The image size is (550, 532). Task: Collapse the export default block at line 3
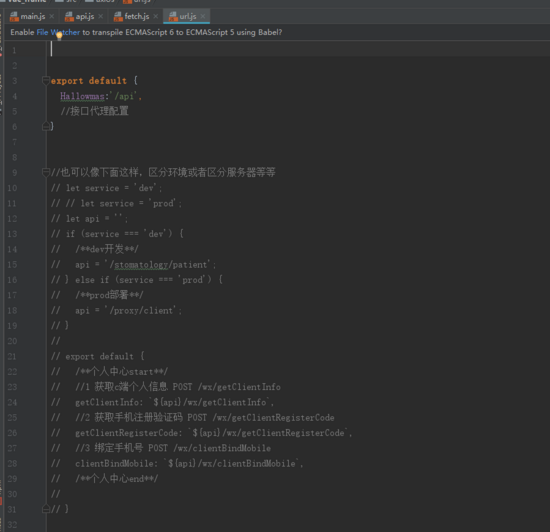click(x=46, y=81)
